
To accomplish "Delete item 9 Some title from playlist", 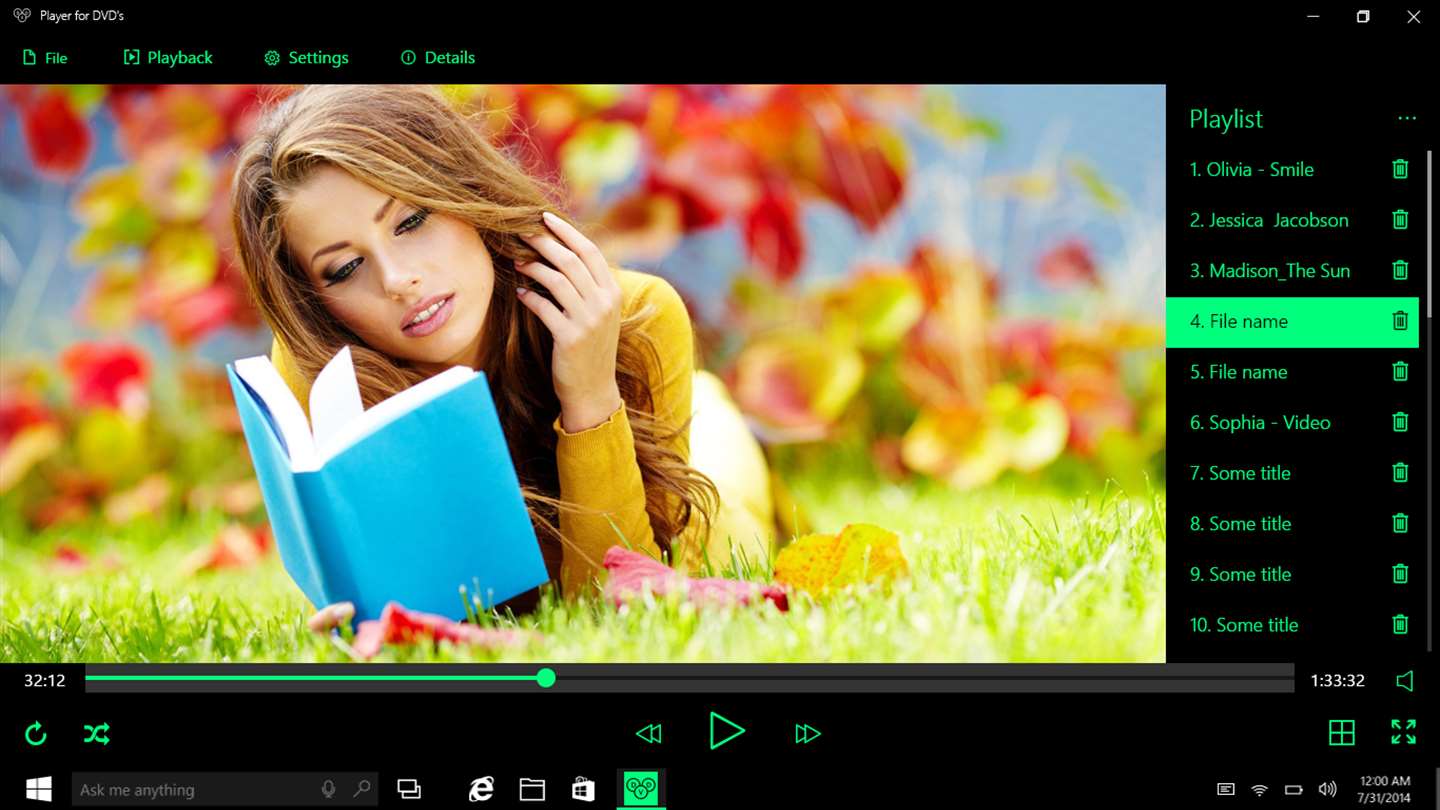I will click(x=1400, y=574).
